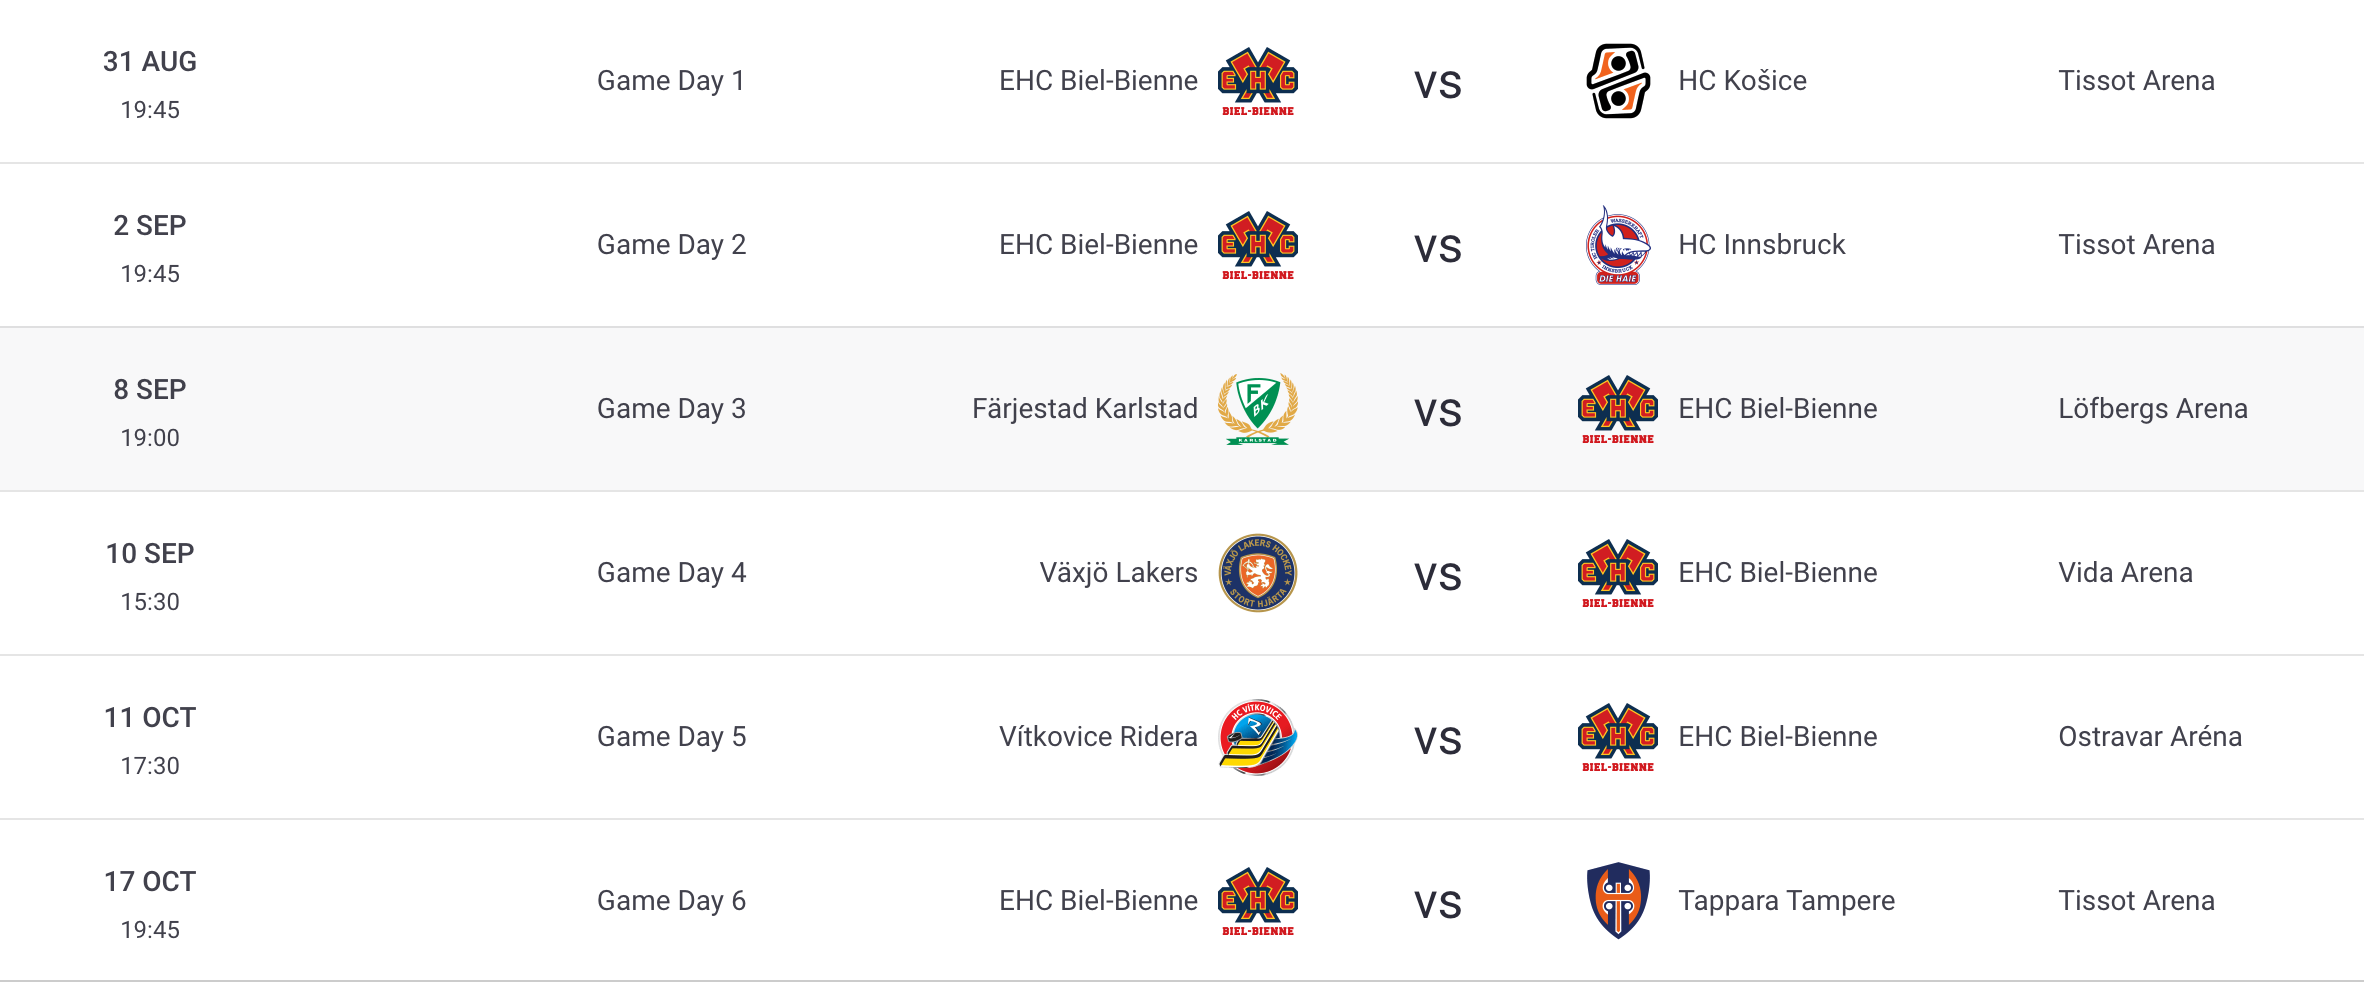Open the Tappara Tampere shield logo
This screenshot has height=986, width=2364.
(1618, 901)
